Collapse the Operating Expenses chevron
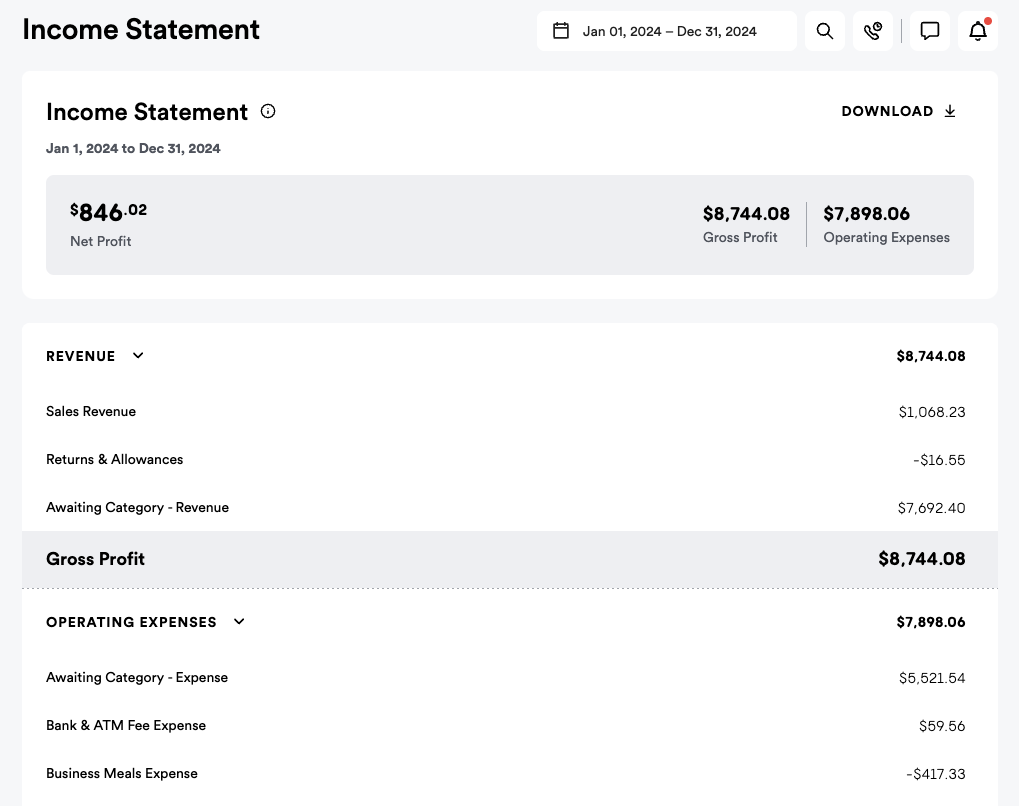The height and width of the screenshot is (806, 1019). click(239, 622)
